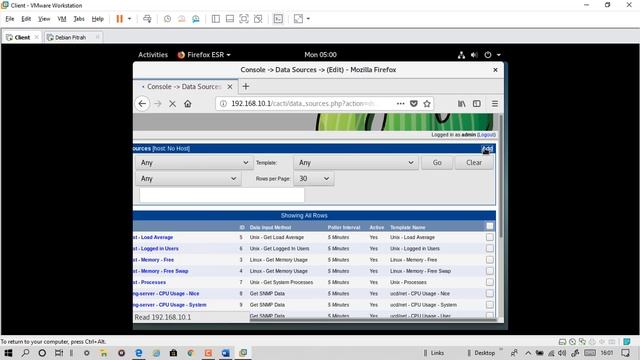
Task: Select the Console Data Sources Firefox tab
Action: pyautogui.click(x=184, y=87)
